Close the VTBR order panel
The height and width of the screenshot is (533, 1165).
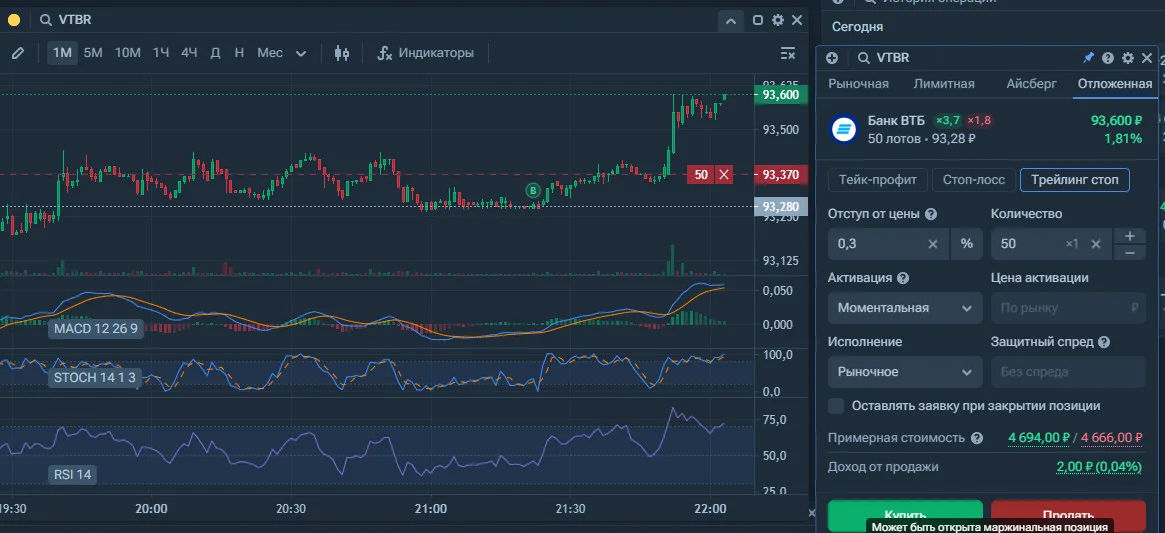tap(1146, 58)
